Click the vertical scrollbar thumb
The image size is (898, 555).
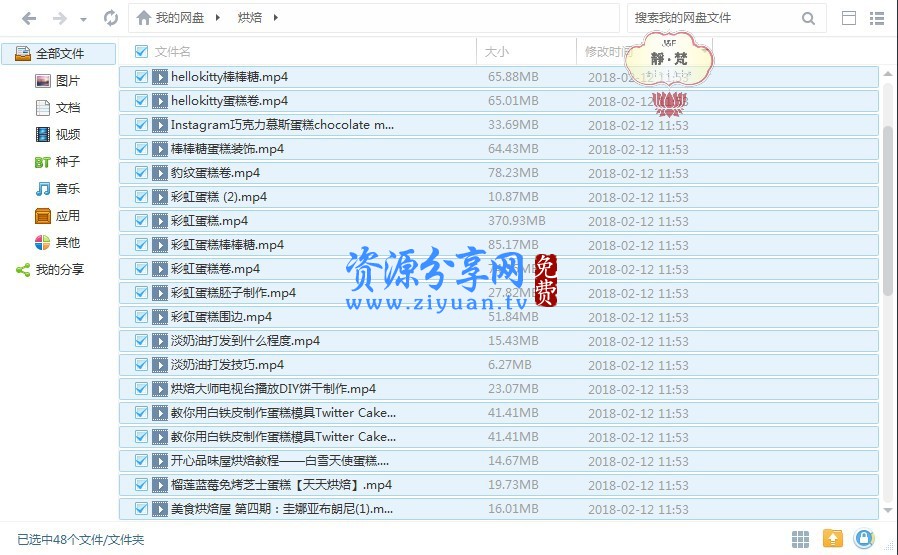coord(887,210)
